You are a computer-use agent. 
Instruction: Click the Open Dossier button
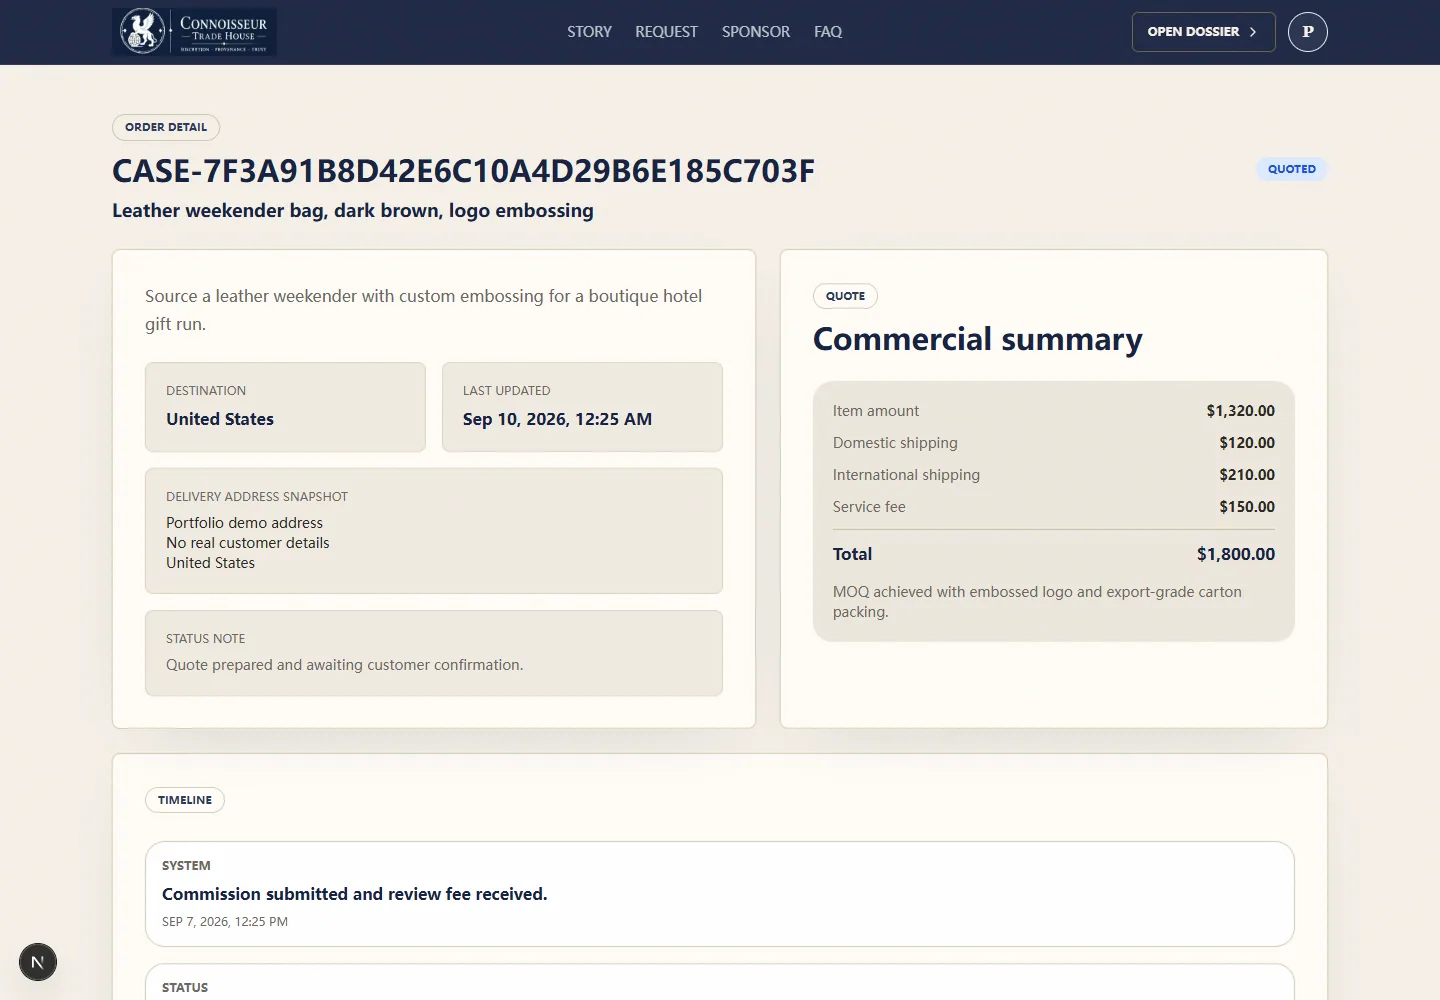click(1203, 32)
